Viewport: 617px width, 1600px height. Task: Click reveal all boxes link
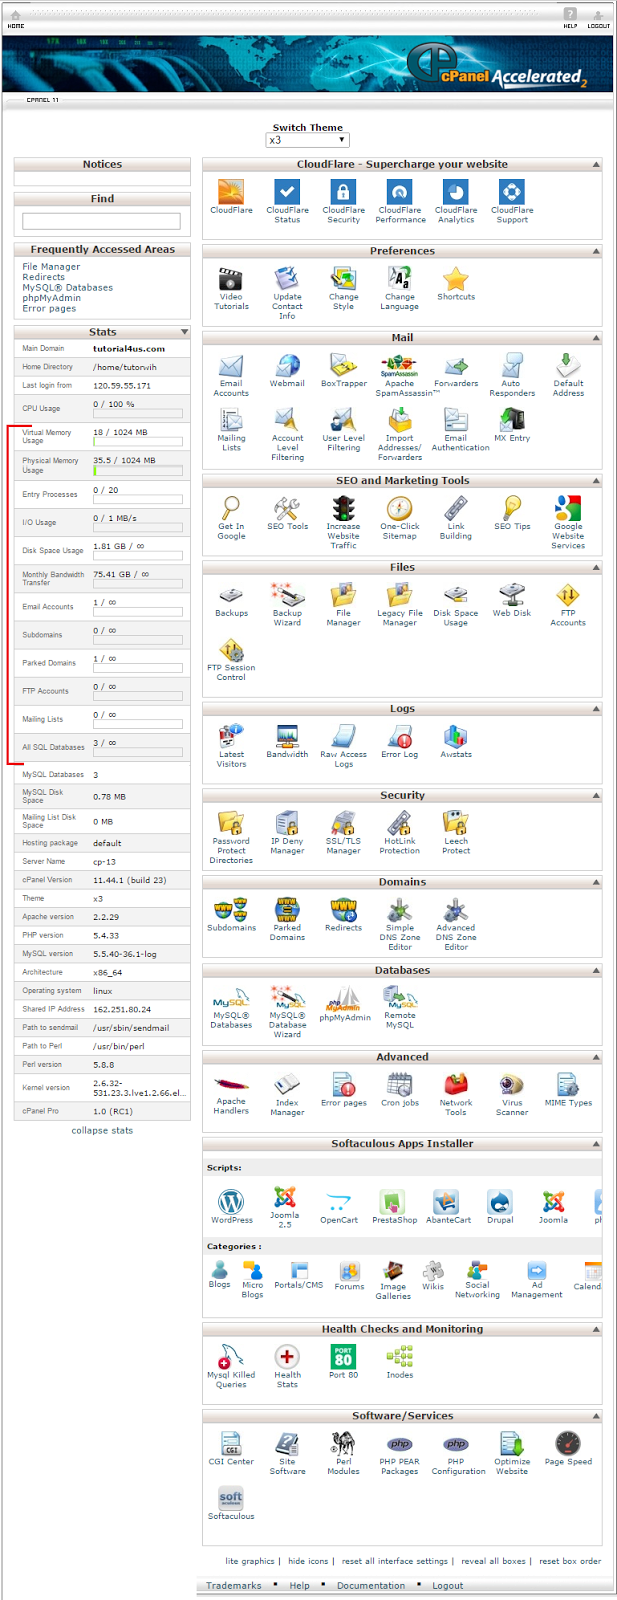(493, 1561)
